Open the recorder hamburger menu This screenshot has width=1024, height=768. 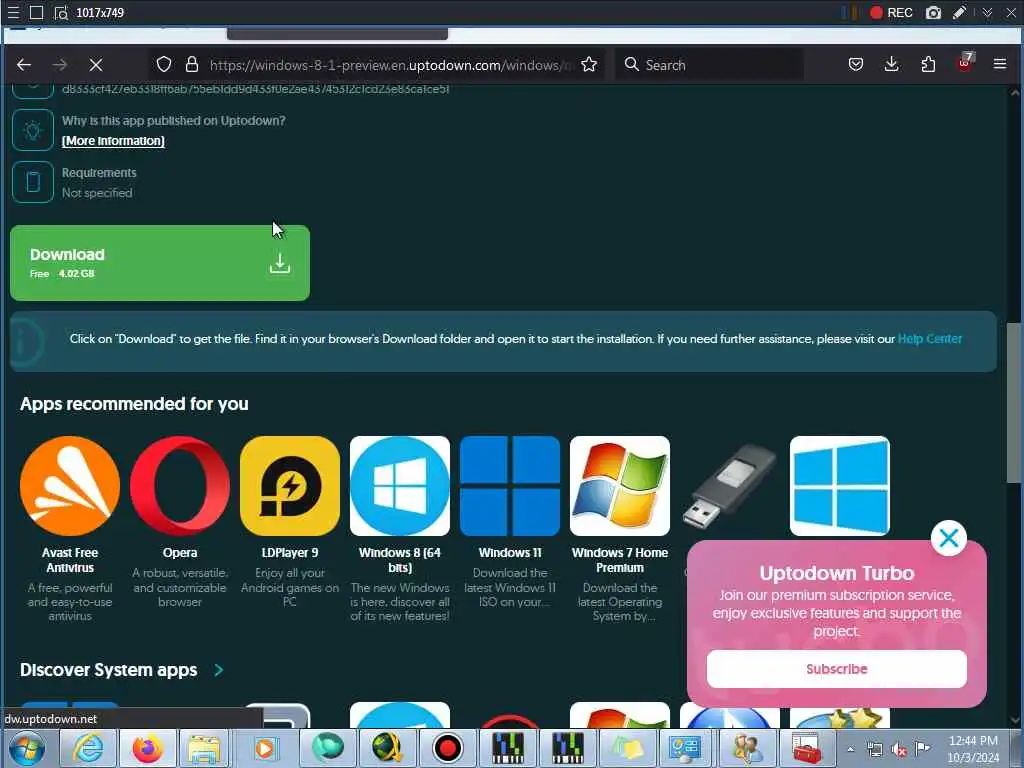click(13, 12)
